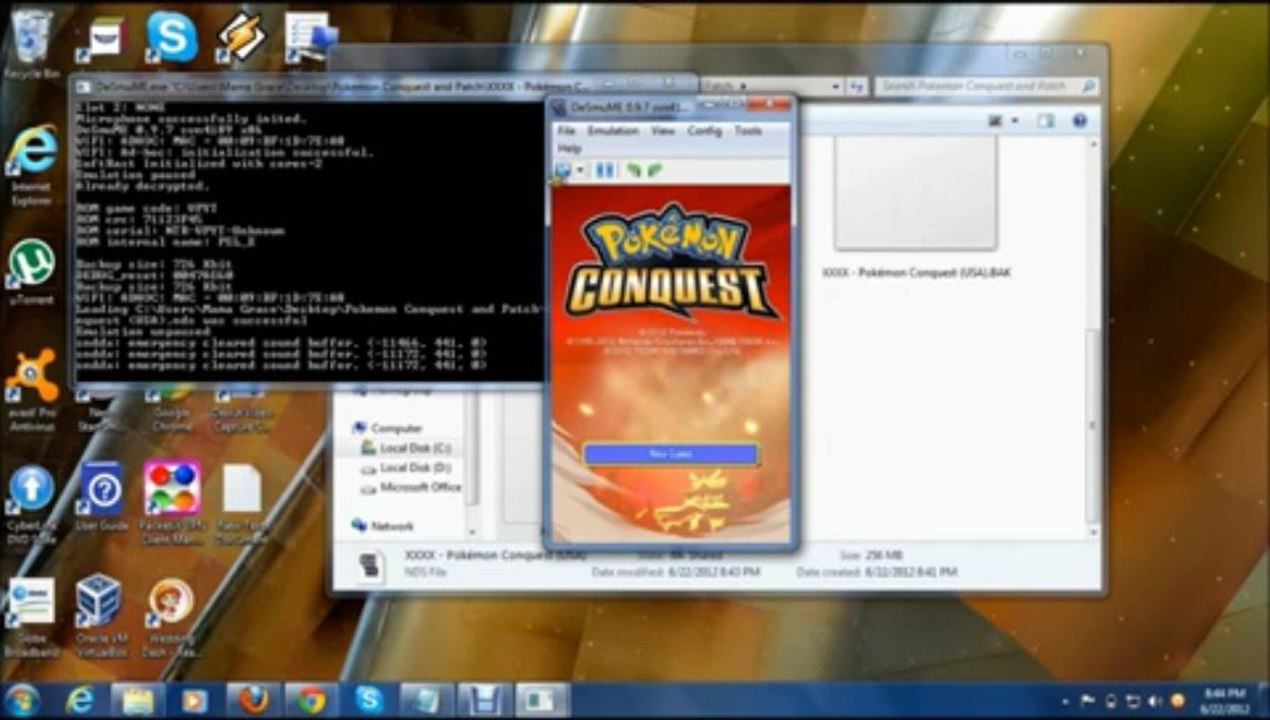Click the NDS file icon in Explorer details pane
The height and width of the screenshot is (720, 1270).
371,567
